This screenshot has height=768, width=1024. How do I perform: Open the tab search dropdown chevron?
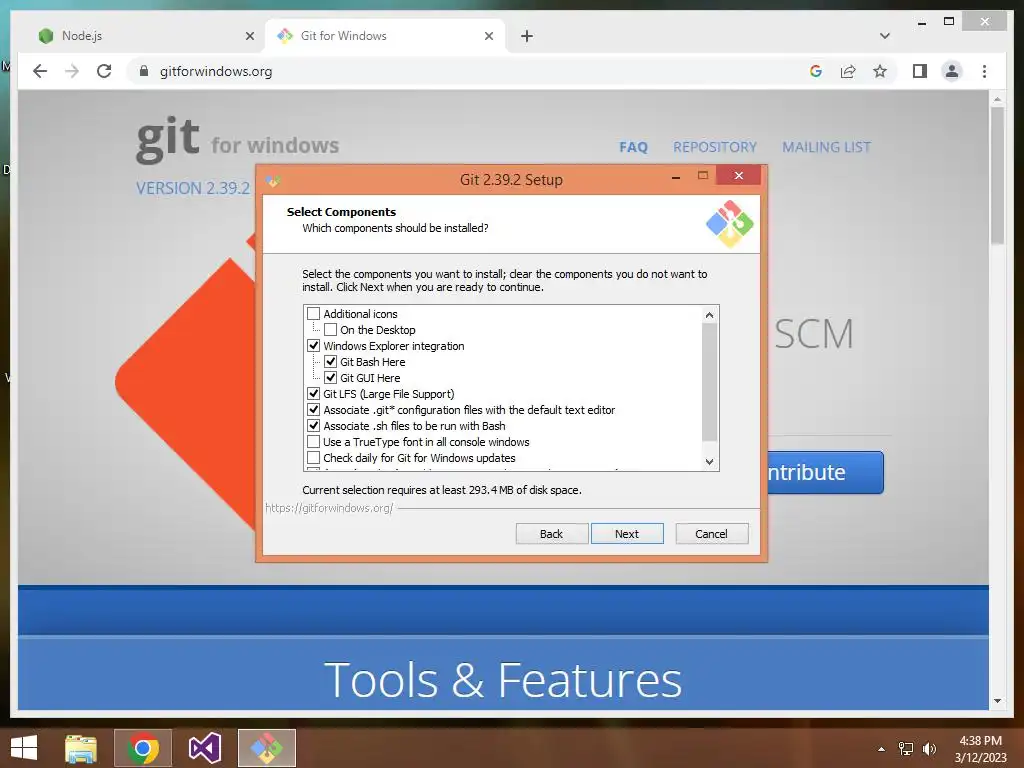[x=885, y=36]
